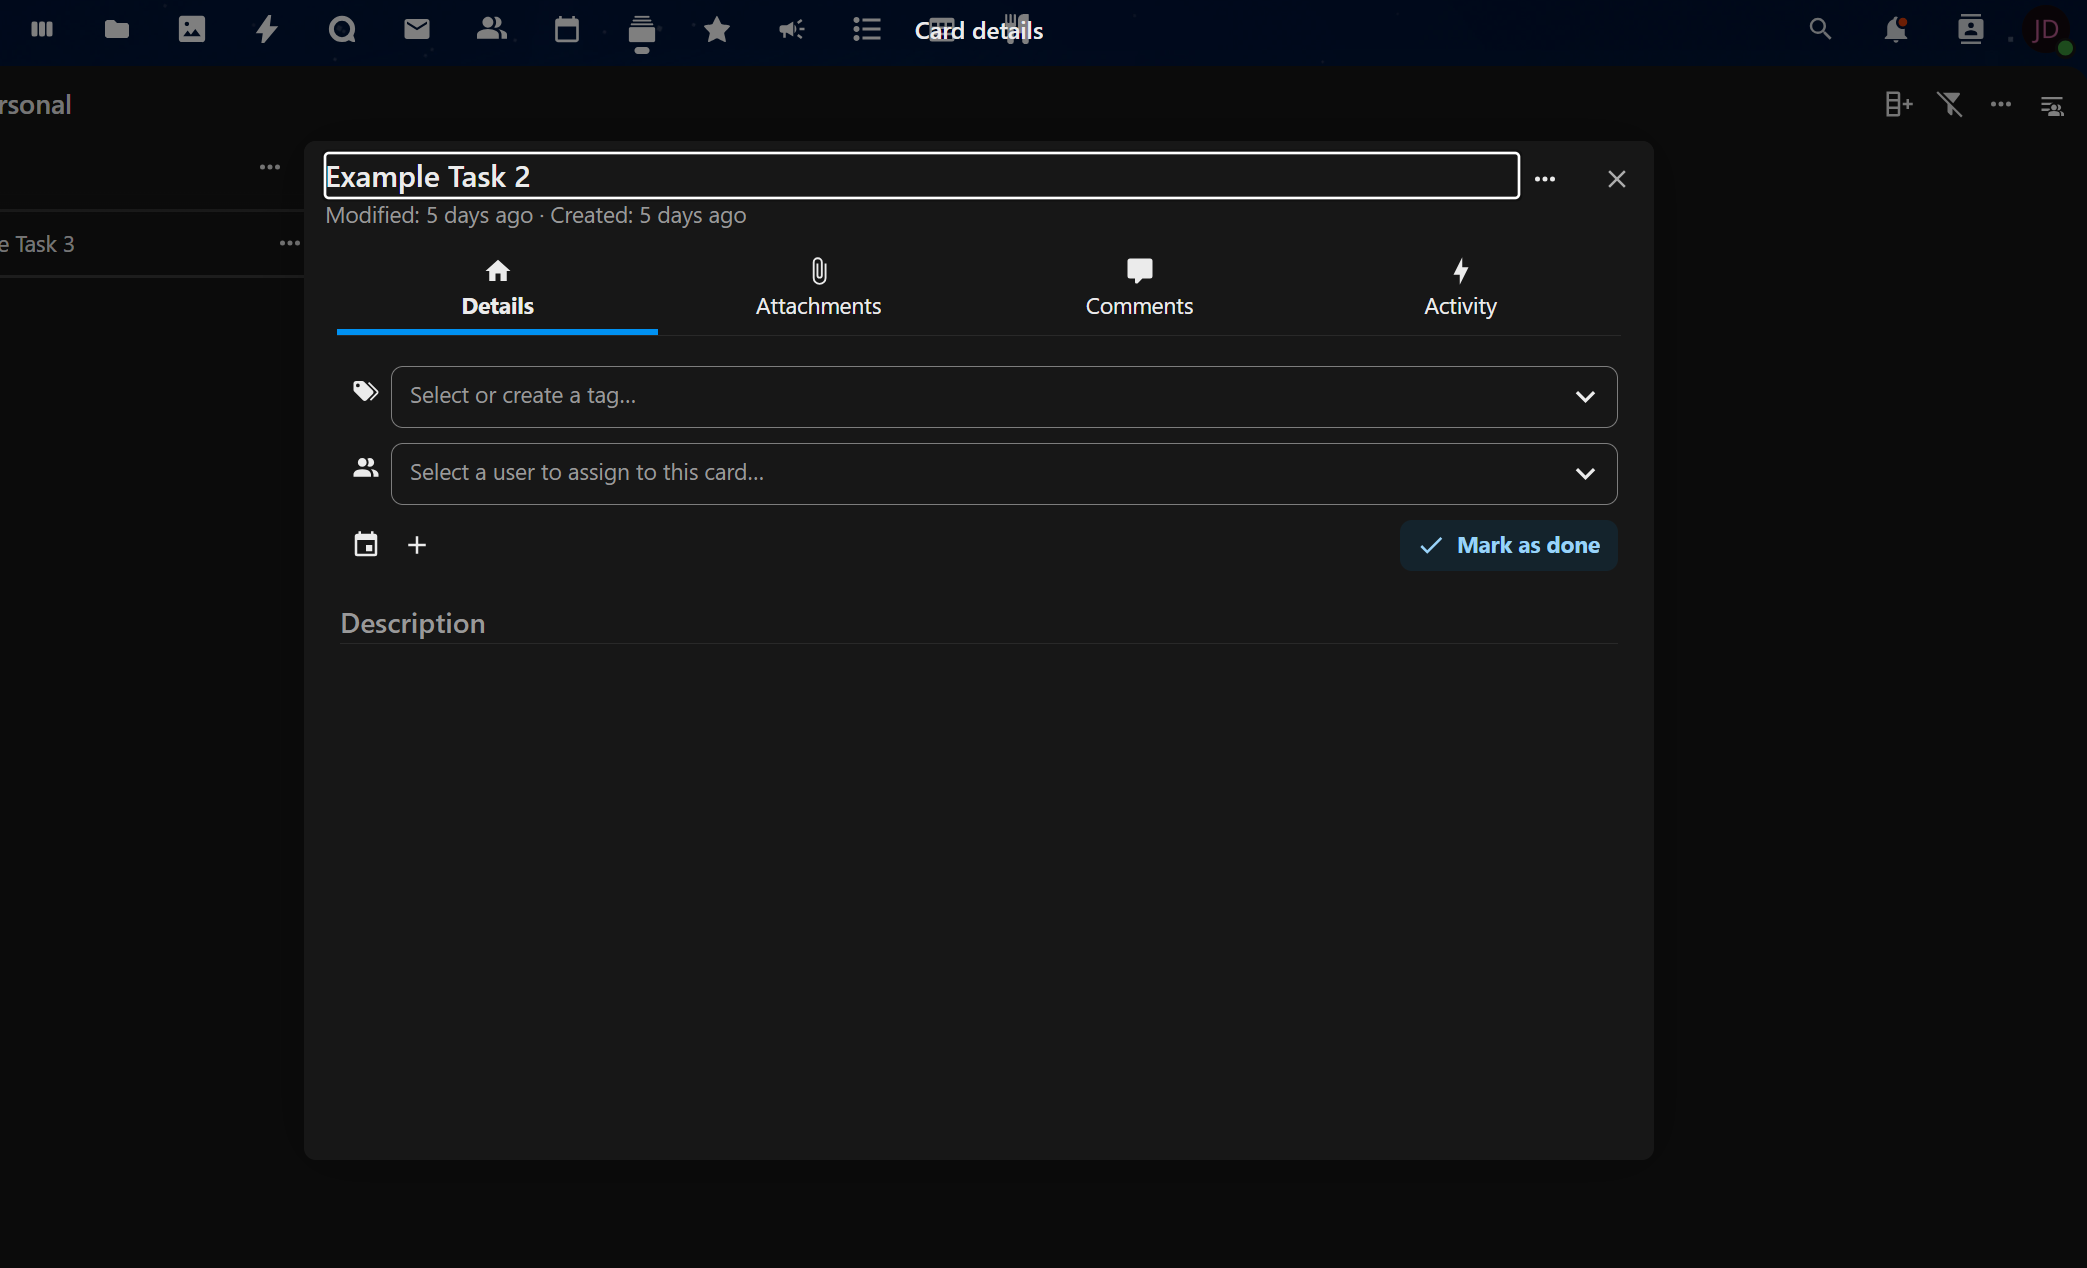The width and height of the screenshot is (2087, 1268).
Task: Open the Files app icon
Action: pyautogui.click(x=117, y=30)
